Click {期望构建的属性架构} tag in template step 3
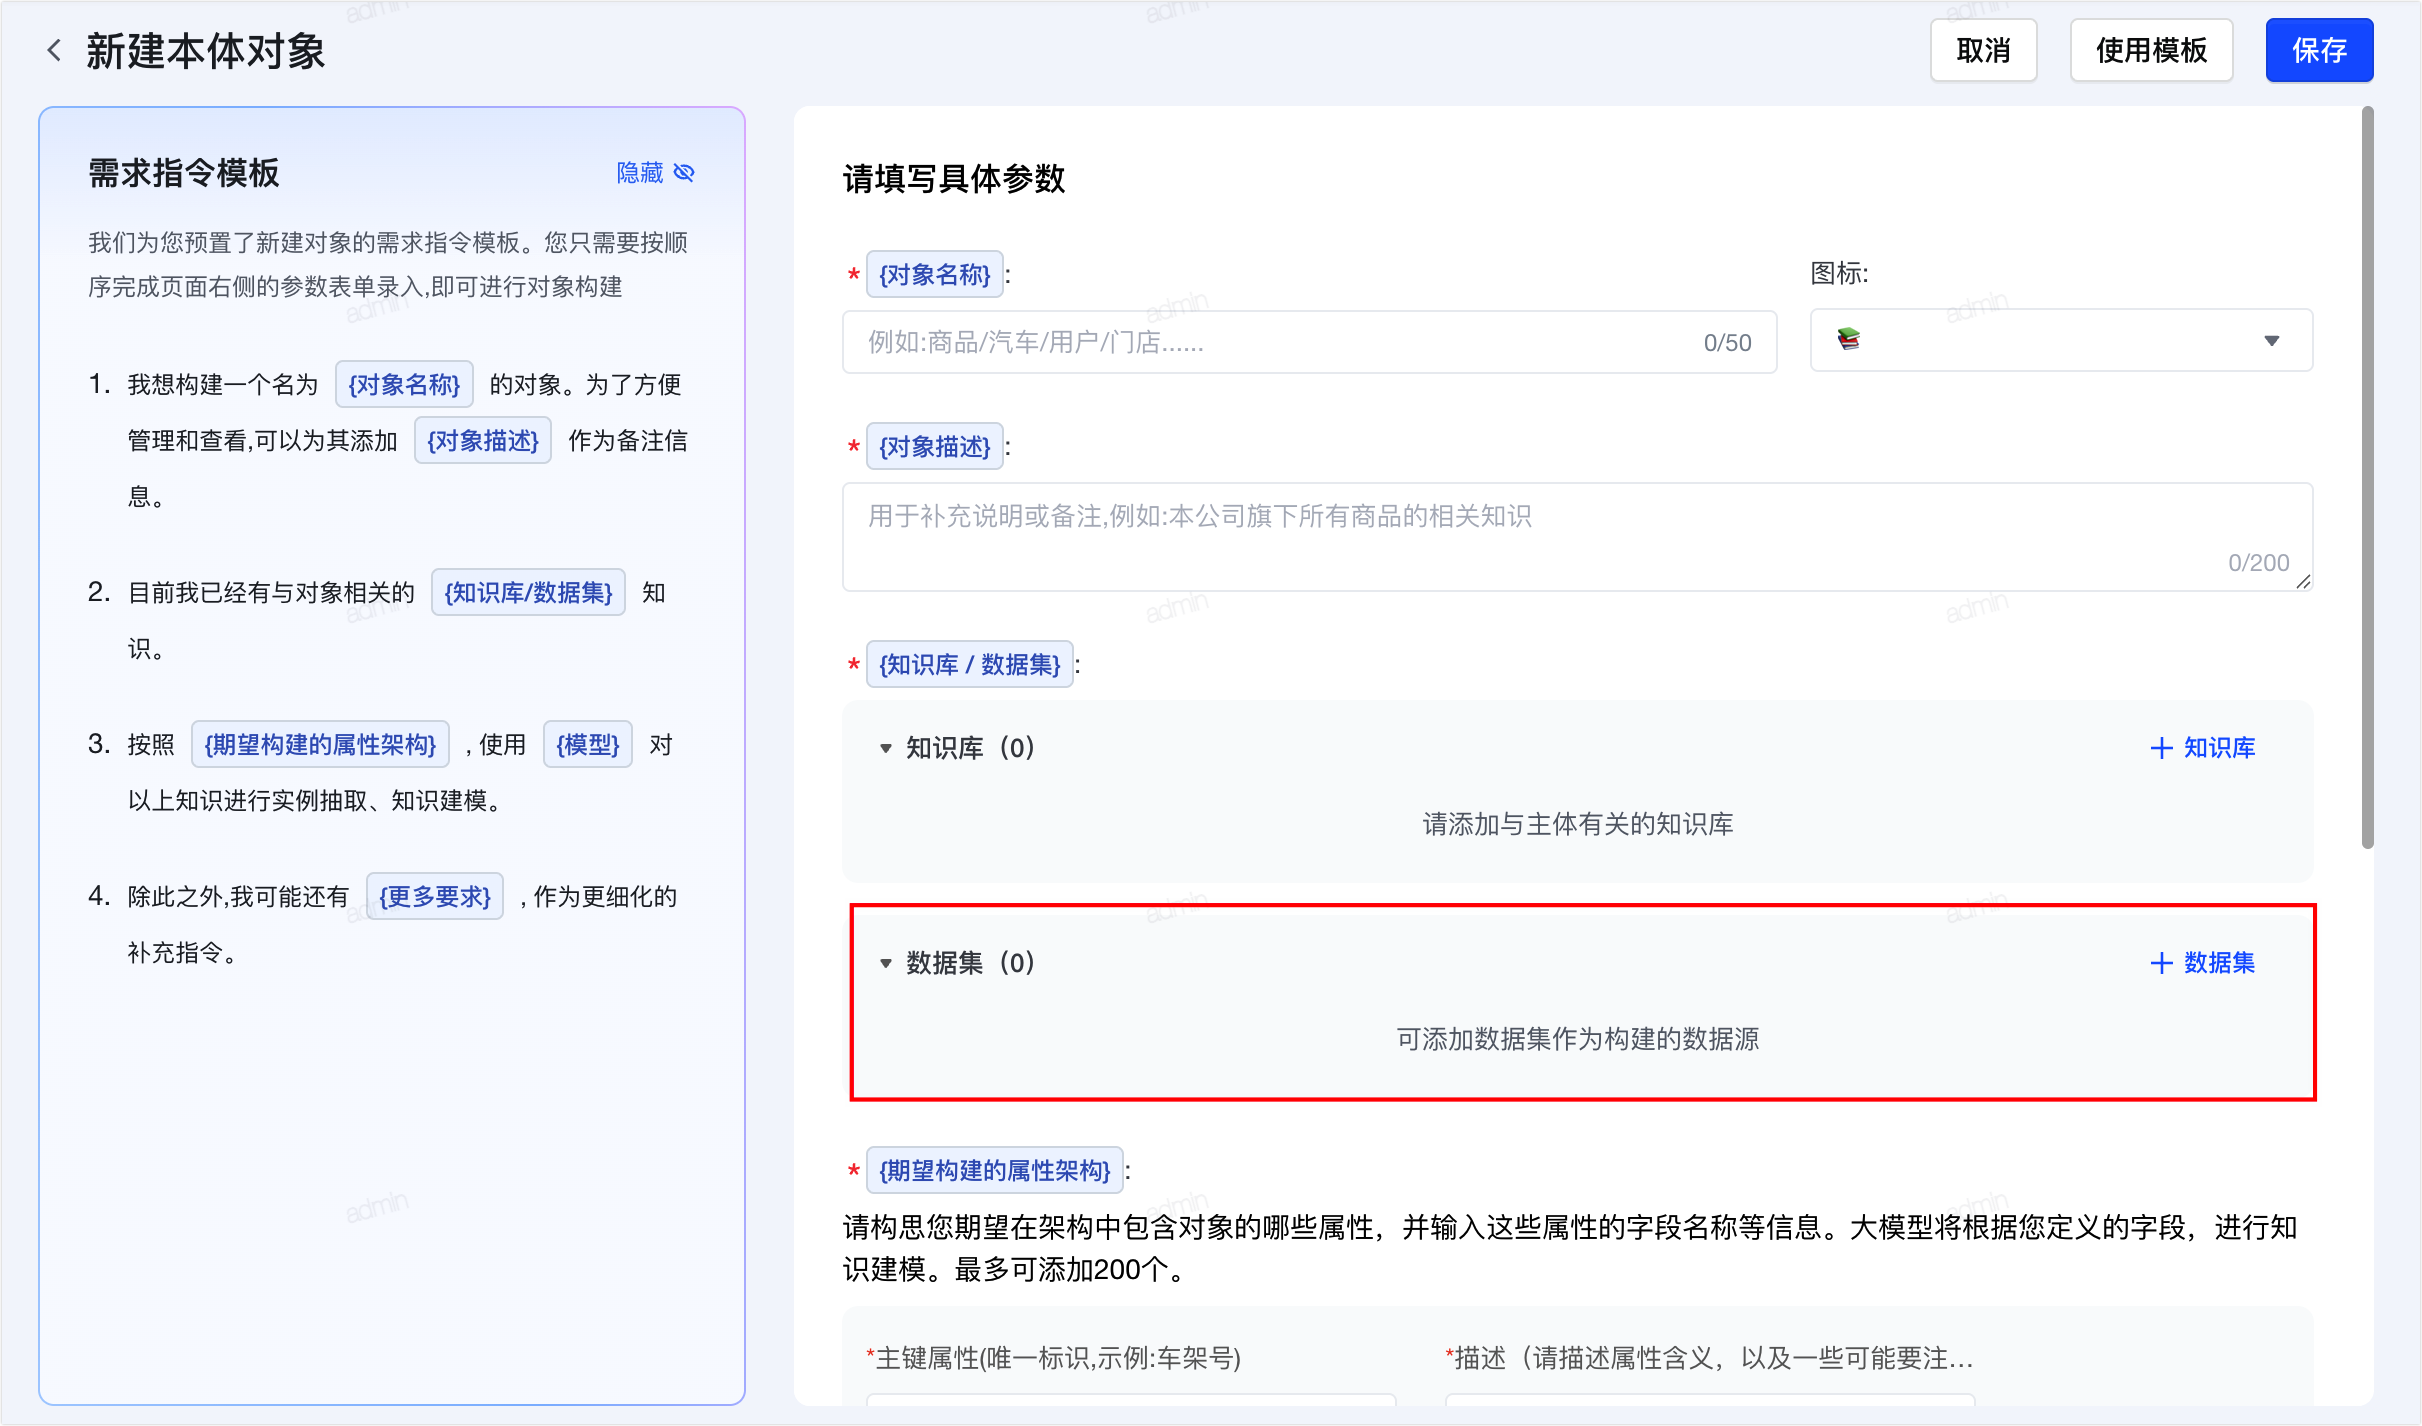 [x=320, y=745]
